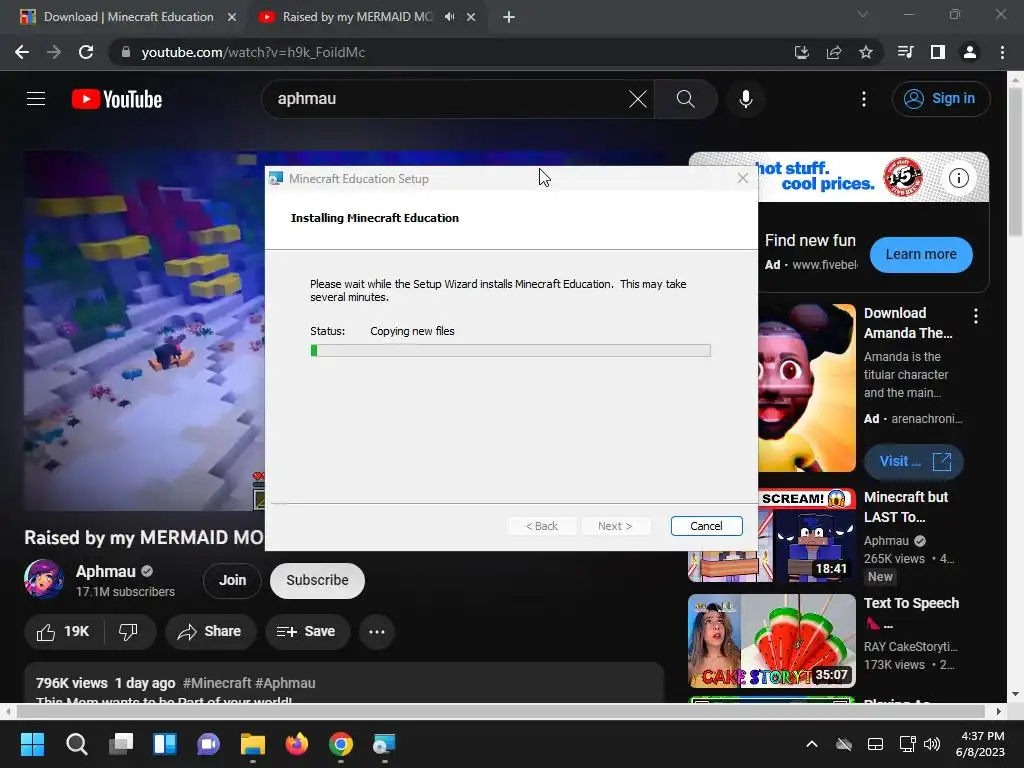This screenshot has width=1024, height=768.
Task: Start voice search with microphone
Action: pyautogui.click(x=745, y=99)
